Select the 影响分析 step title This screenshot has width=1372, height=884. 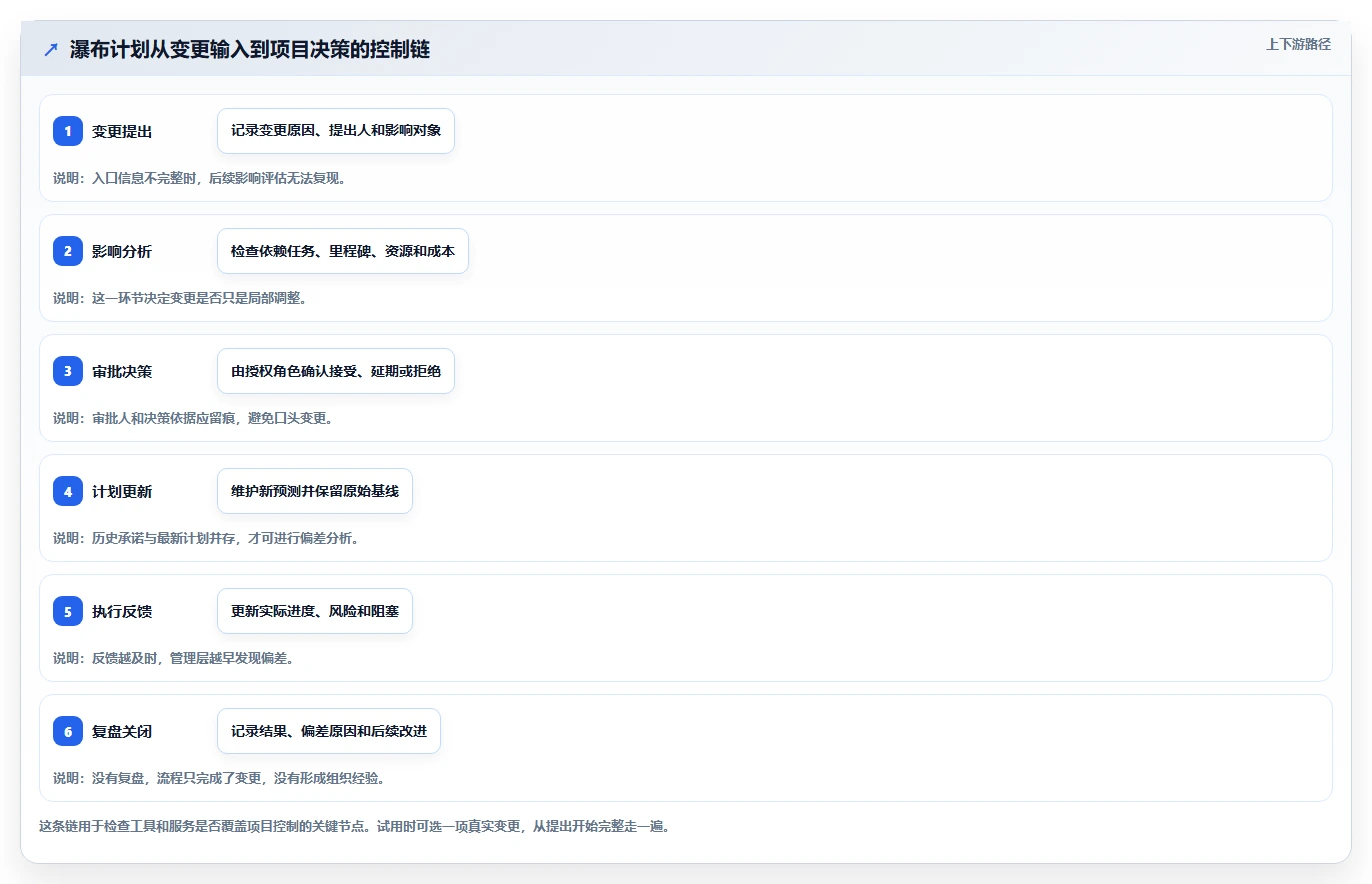122,251
